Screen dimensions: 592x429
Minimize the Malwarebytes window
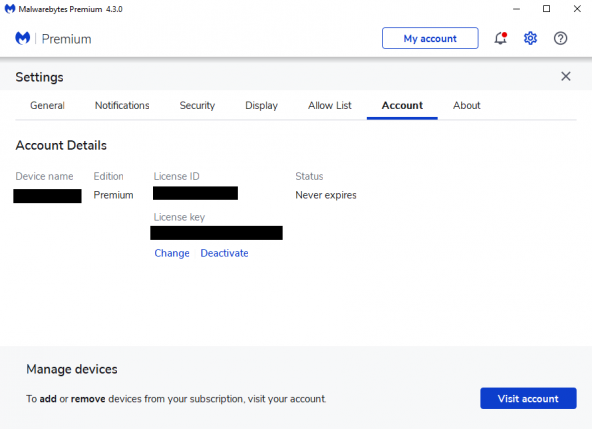[x=516, y=9]
